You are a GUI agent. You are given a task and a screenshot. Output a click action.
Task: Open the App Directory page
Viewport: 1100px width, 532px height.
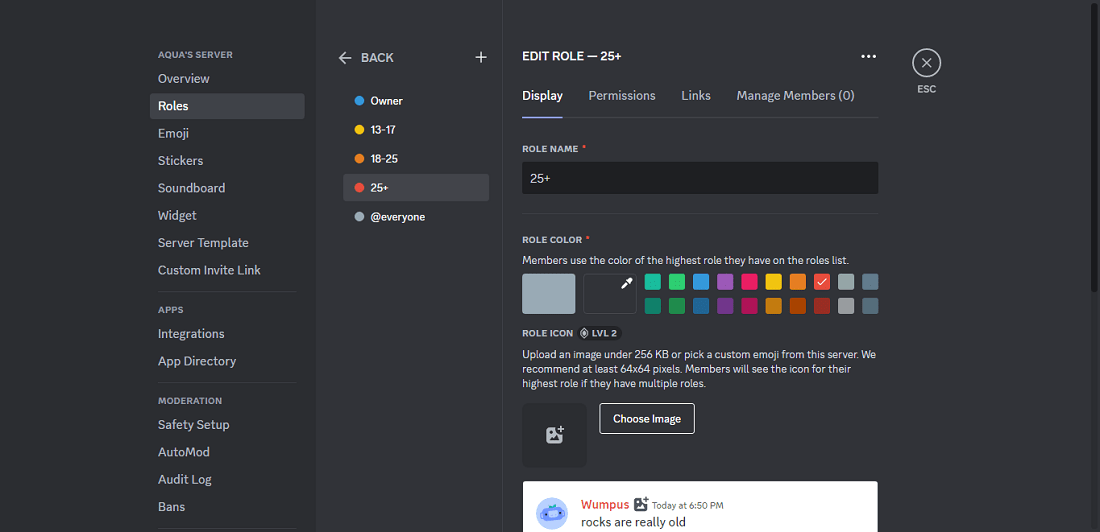[227, 361]
